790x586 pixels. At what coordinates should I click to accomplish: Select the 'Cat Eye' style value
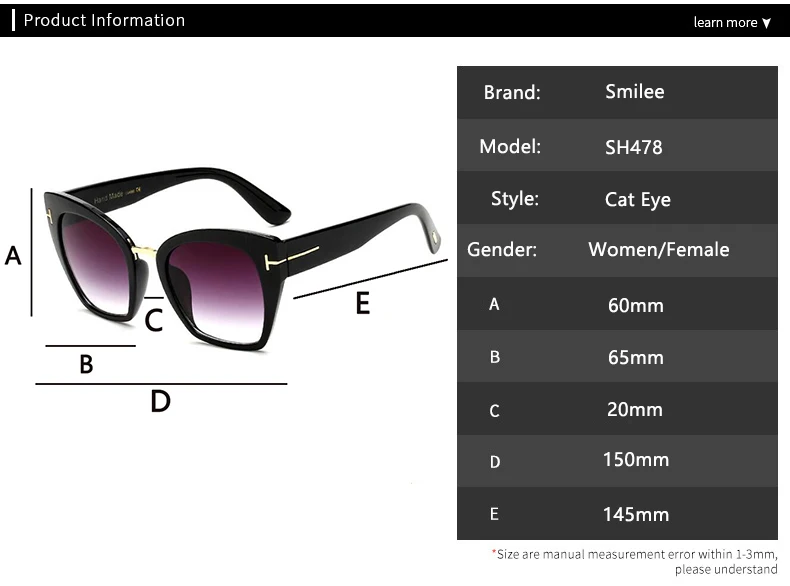[637, 200]
